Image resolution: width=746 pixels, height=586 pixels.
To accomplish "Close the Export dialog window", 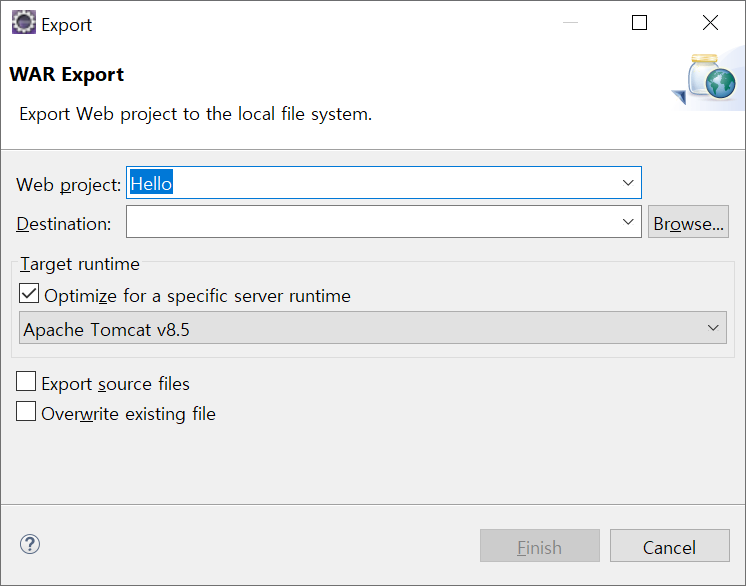I will [x=710, y=22].
